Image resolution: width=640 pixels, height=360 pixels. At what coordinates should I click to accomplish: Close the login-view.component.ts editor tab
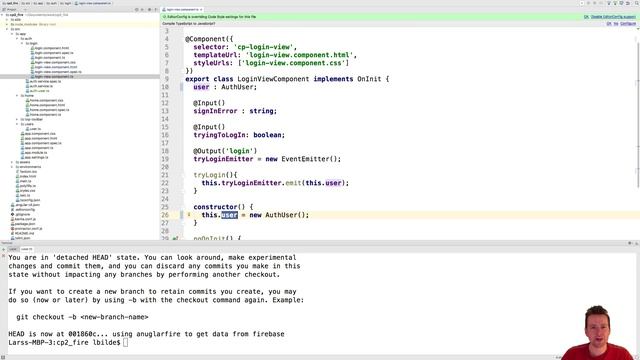(x=201, y=9)
